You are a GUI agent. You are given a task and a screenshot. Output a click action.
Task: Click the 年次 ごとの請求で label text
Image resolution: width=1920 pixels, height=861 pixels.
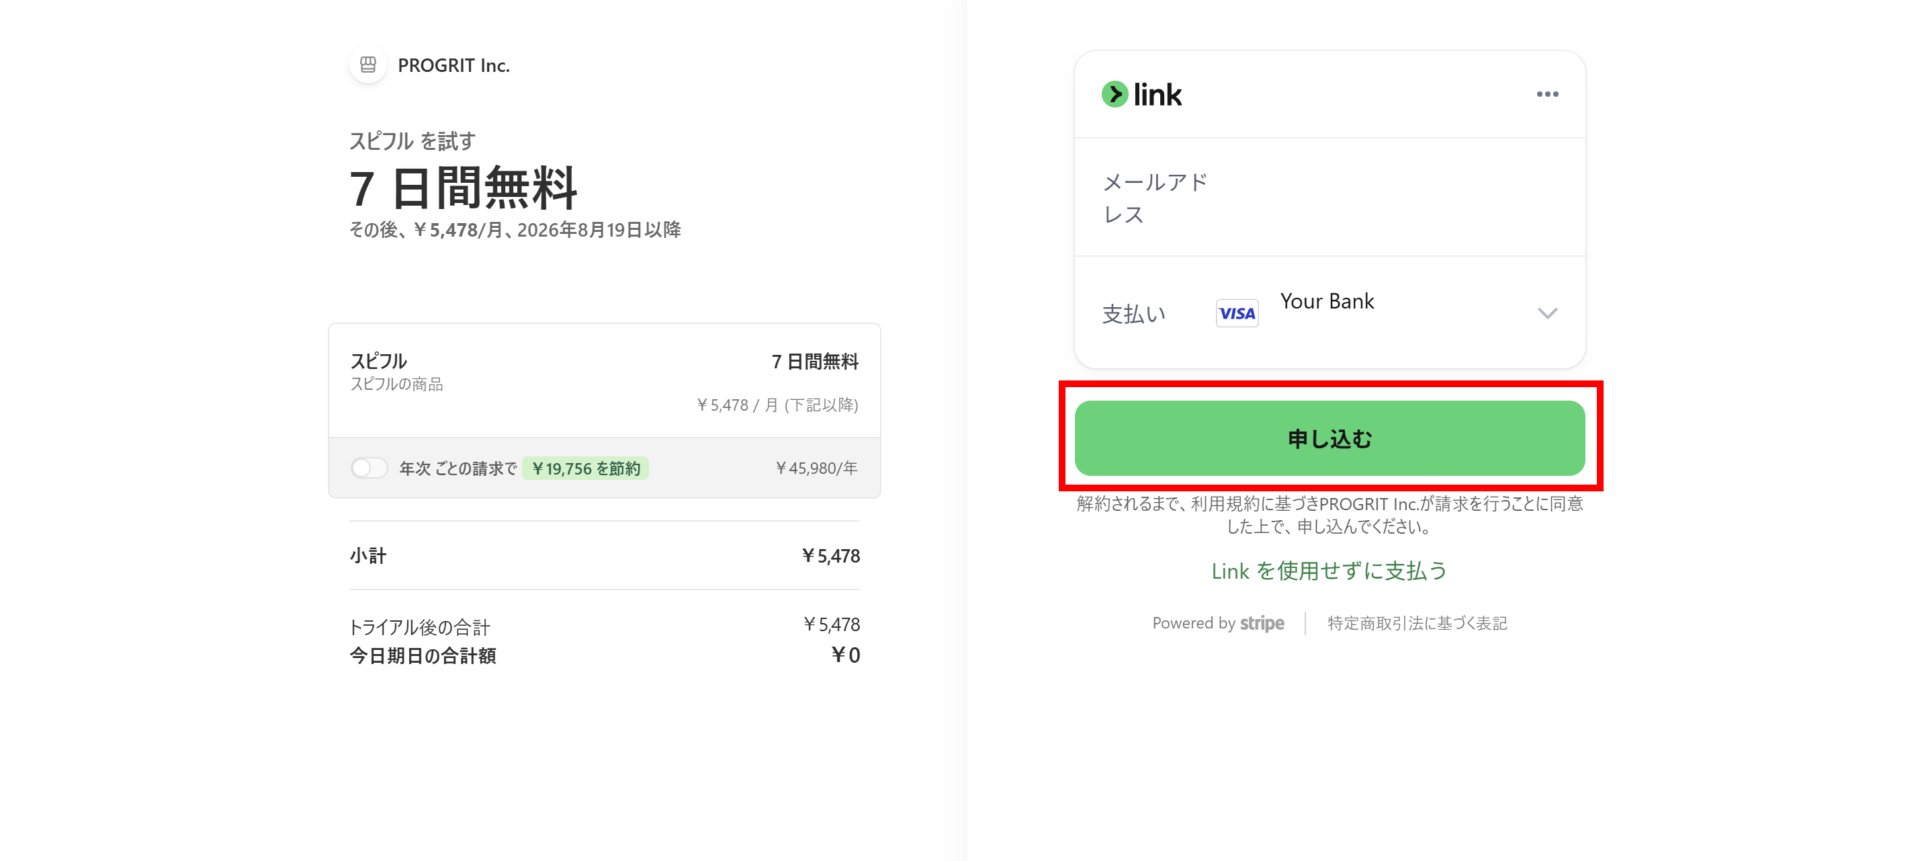coord(458,468)
